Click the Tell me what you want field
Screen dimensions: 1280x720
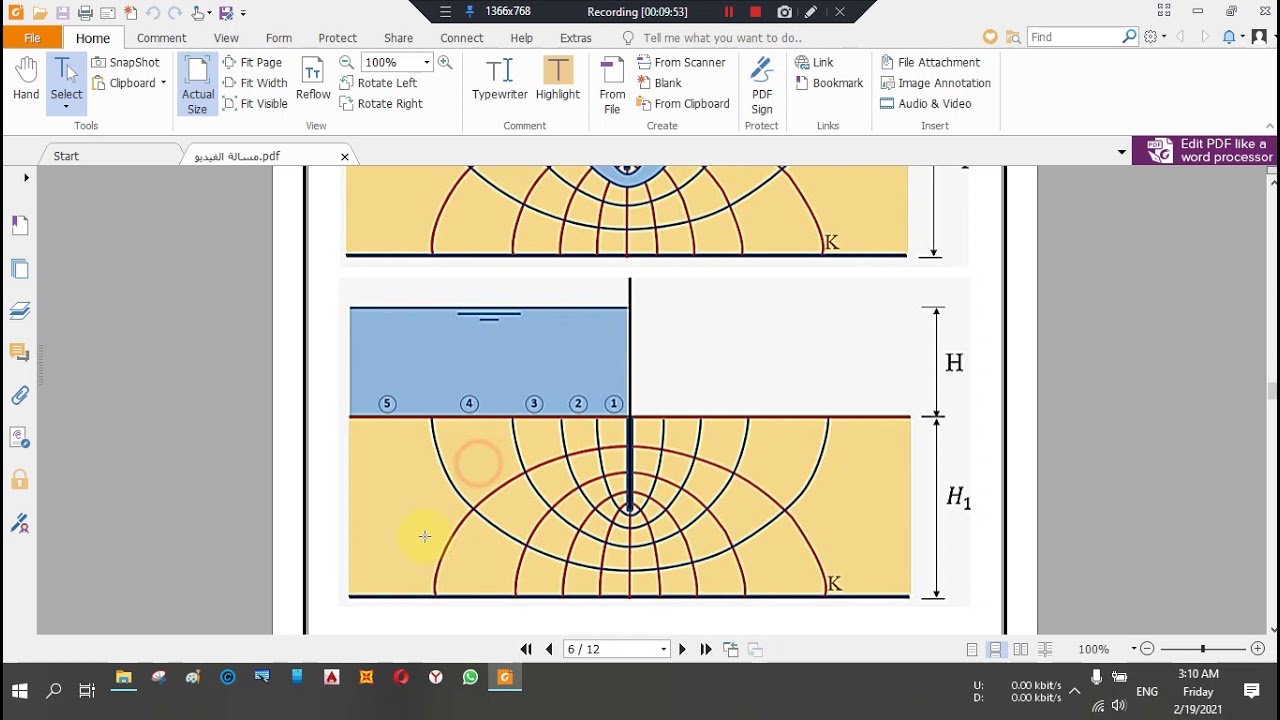(711, 38)
